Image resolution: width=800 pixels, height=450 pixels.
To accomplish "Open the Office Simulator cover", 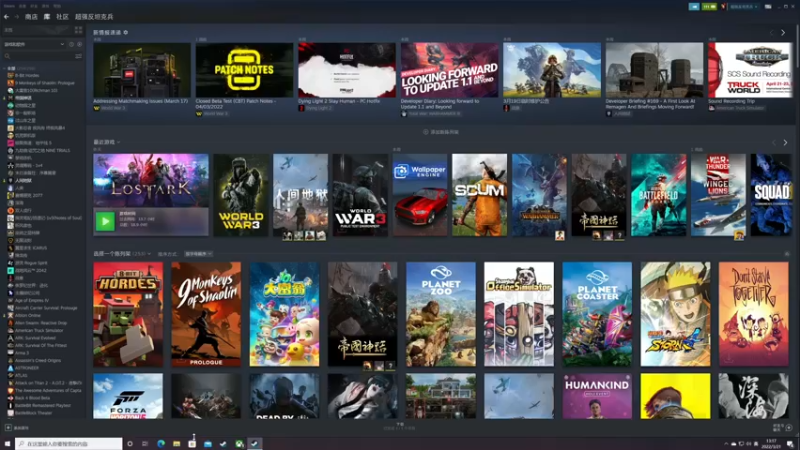I will click(x=519, y=314).
